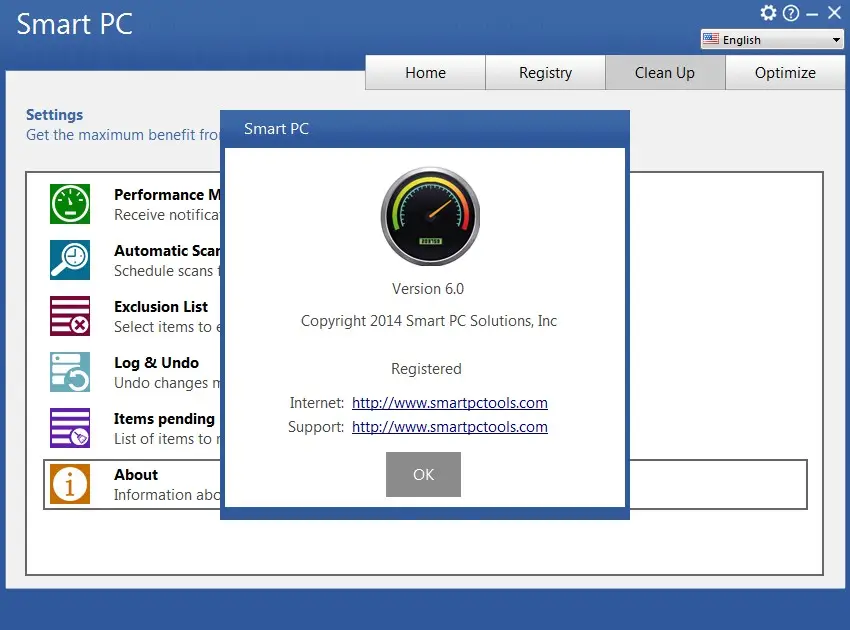The width and height of the screenshot is (850, 630).
Task: Open the Exclusion List icon
Action: point(70,316)
